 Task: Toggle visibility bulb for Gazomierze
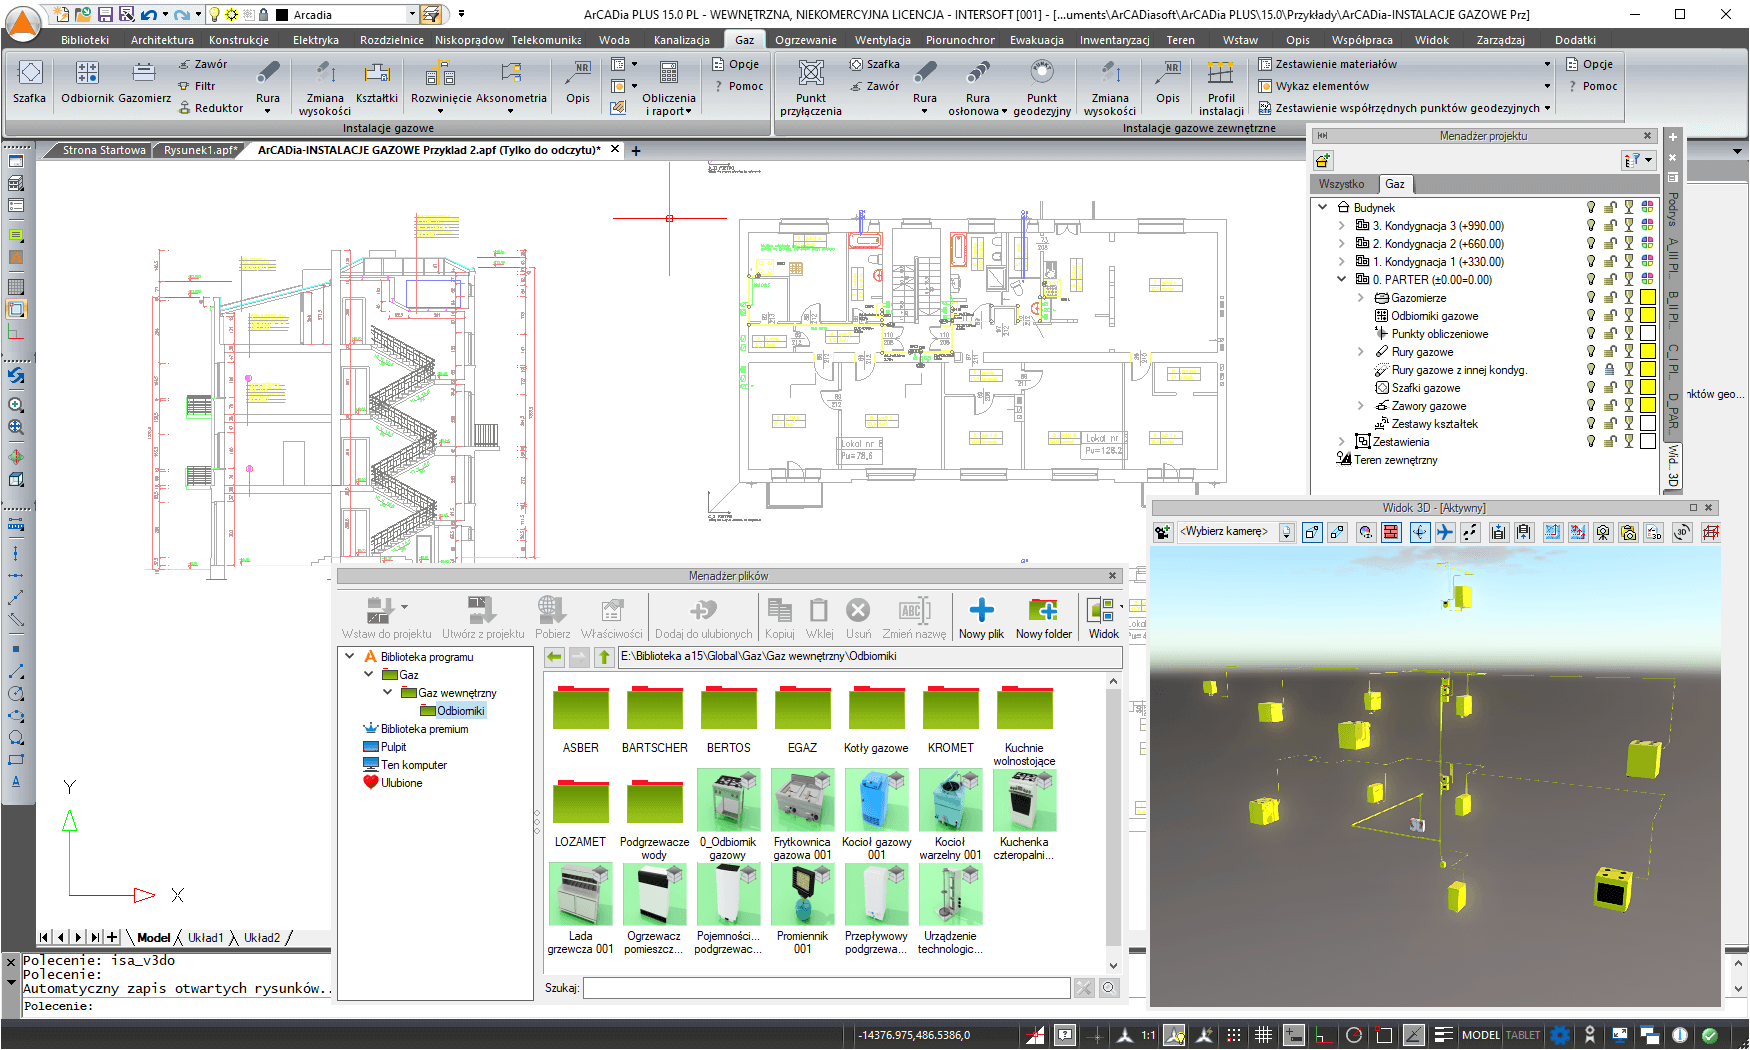coord(1591,297)
